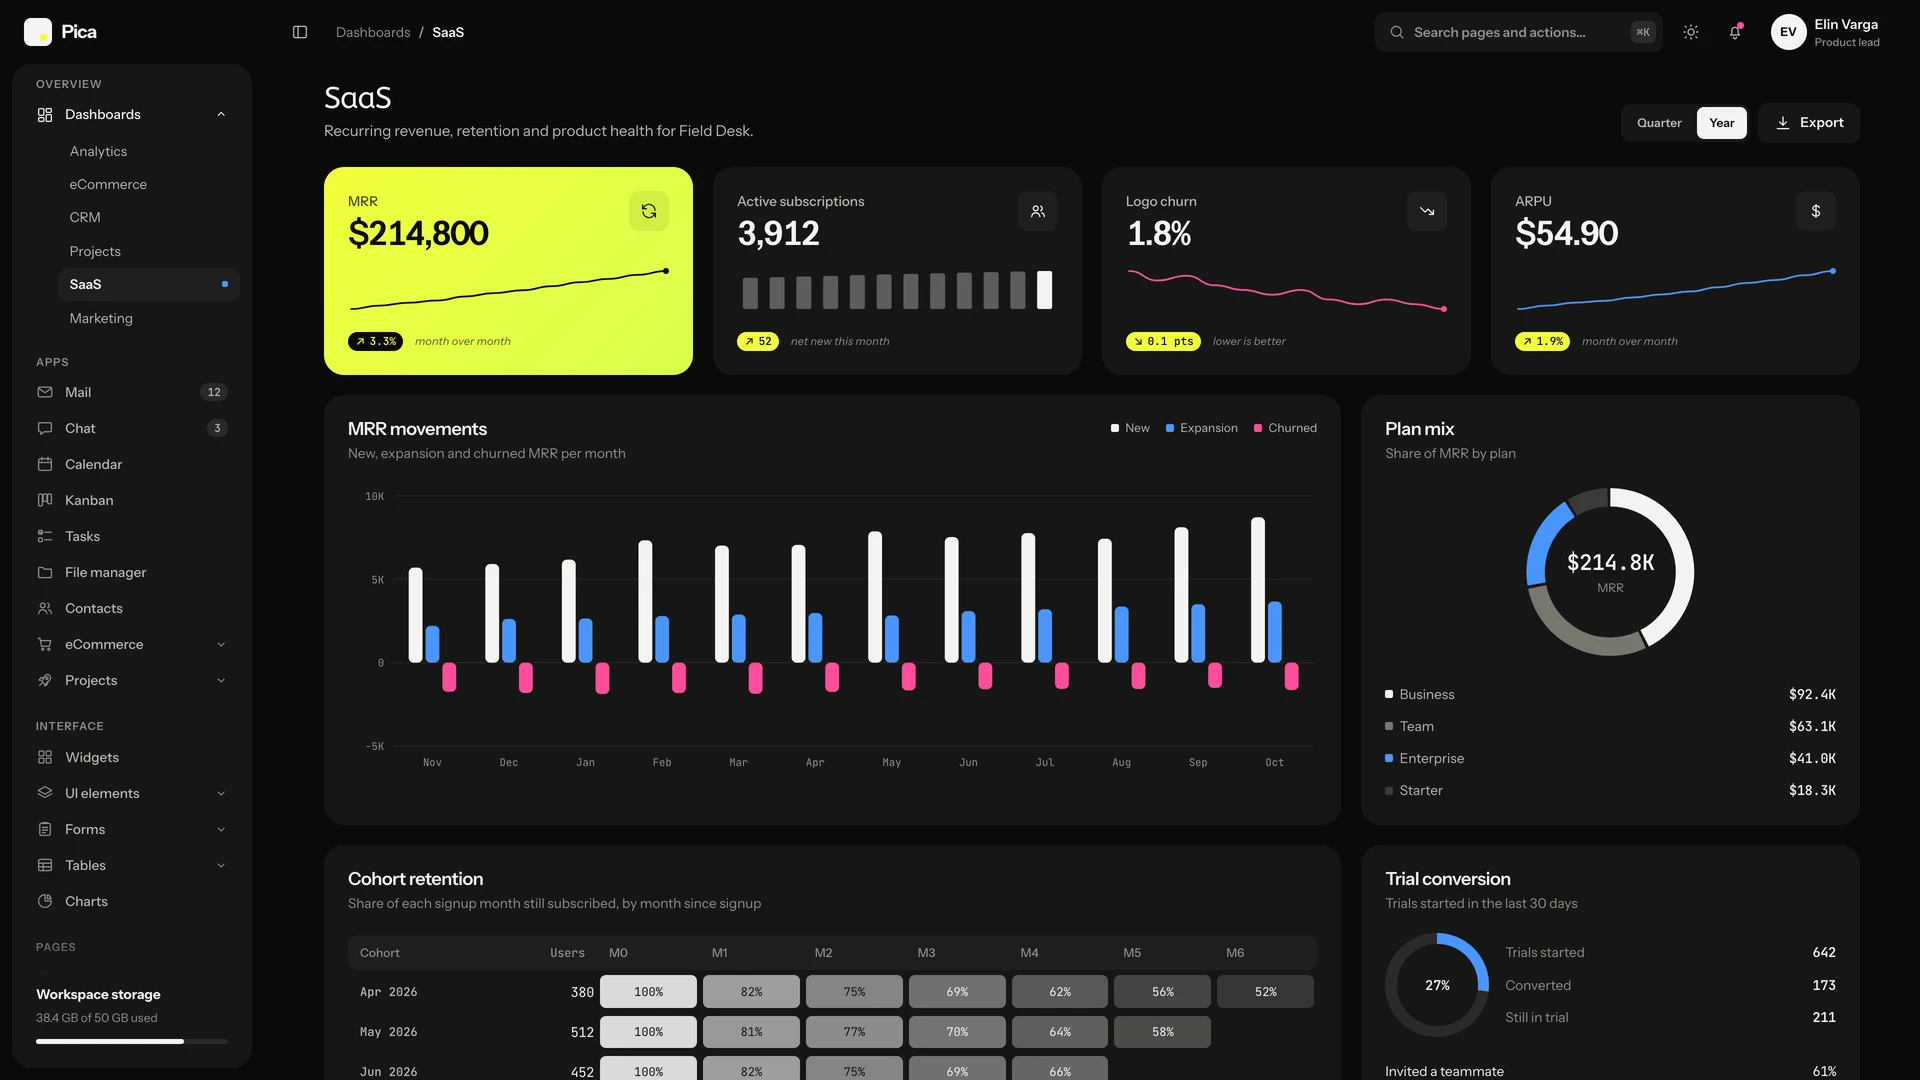
Task: Click the search pages and actions field
Action: click(x=1518, y=32)
